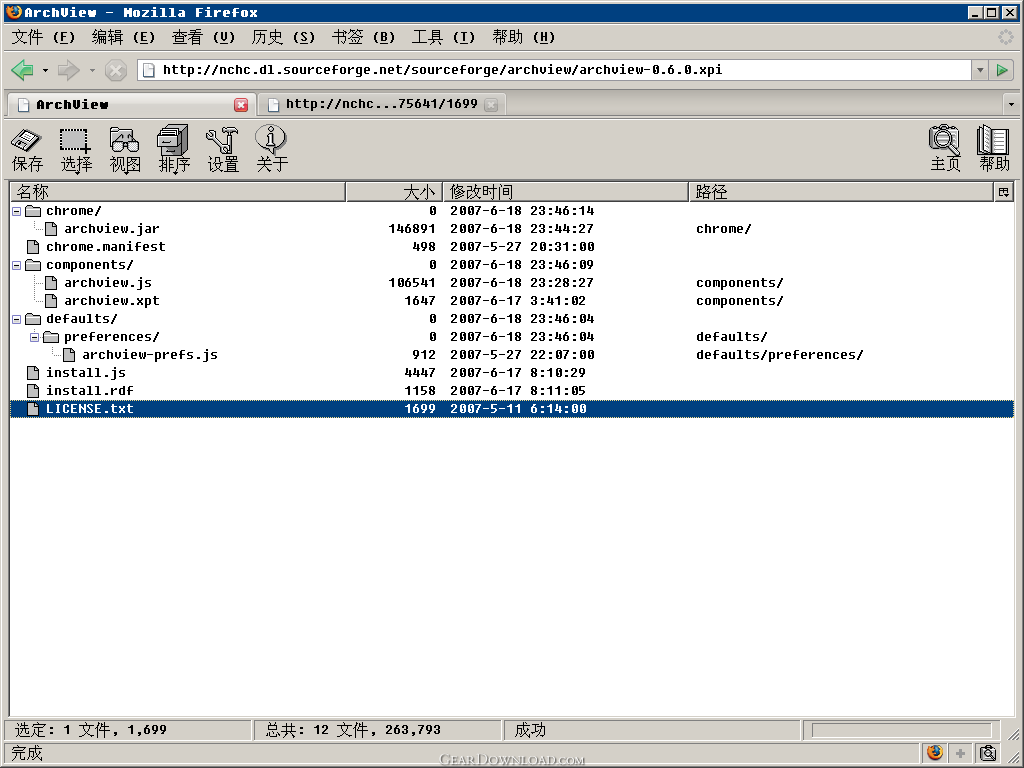Screen dimensions: 1024x768
Task: Click the preferences/ folder icon
Action: pos(51,337)
